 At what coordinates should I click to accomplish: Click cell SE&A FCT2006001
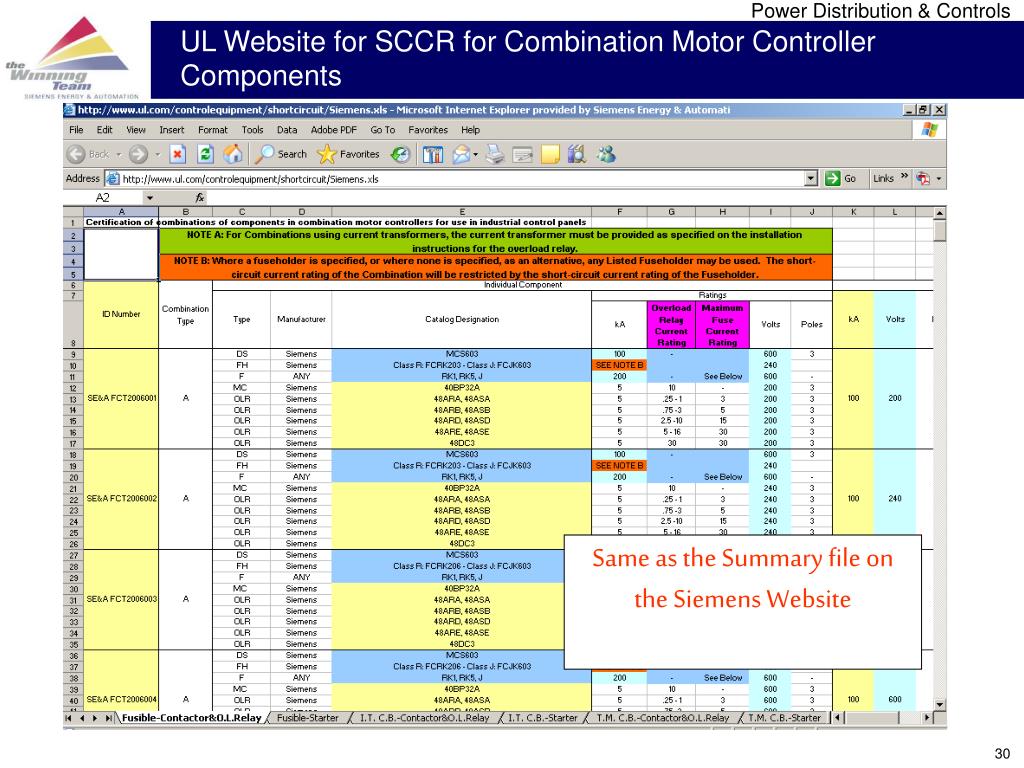click(x=121, y=398)
